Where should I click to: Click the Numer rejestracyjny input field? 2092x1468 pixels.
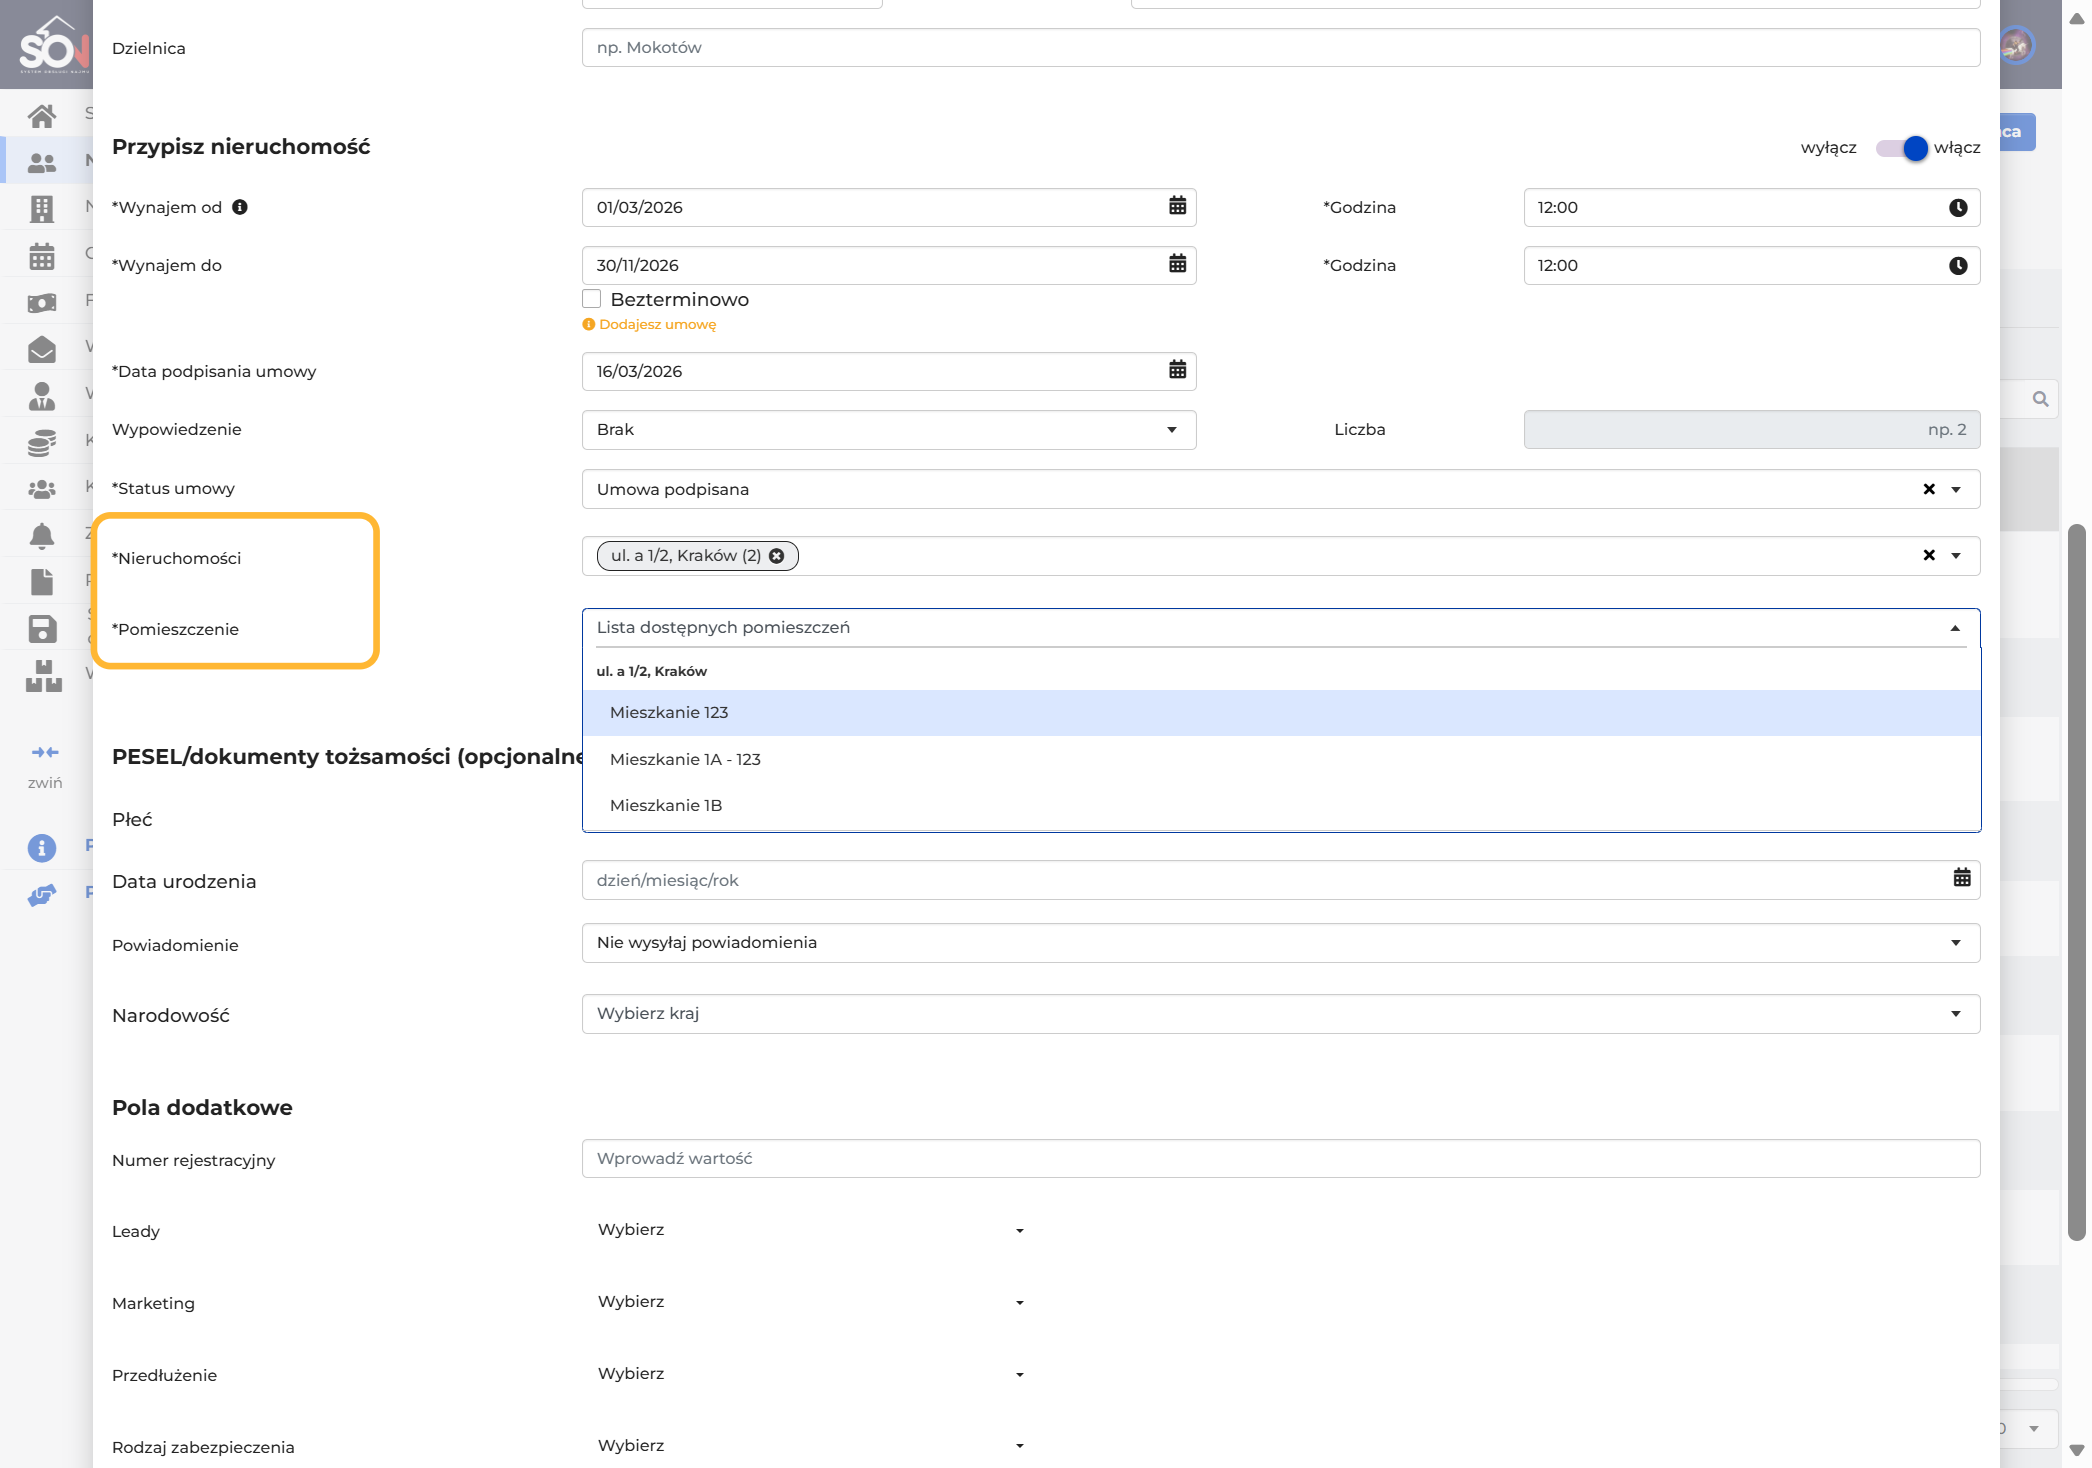pyautogui.click(x=1281, y=1159)
